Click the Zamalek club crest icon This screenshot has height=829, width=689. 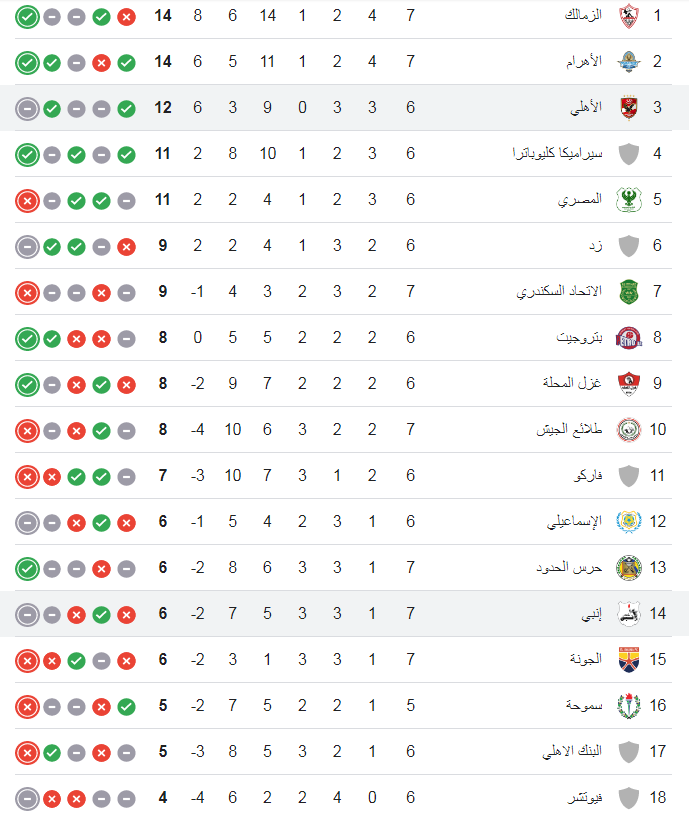(629, 16)
